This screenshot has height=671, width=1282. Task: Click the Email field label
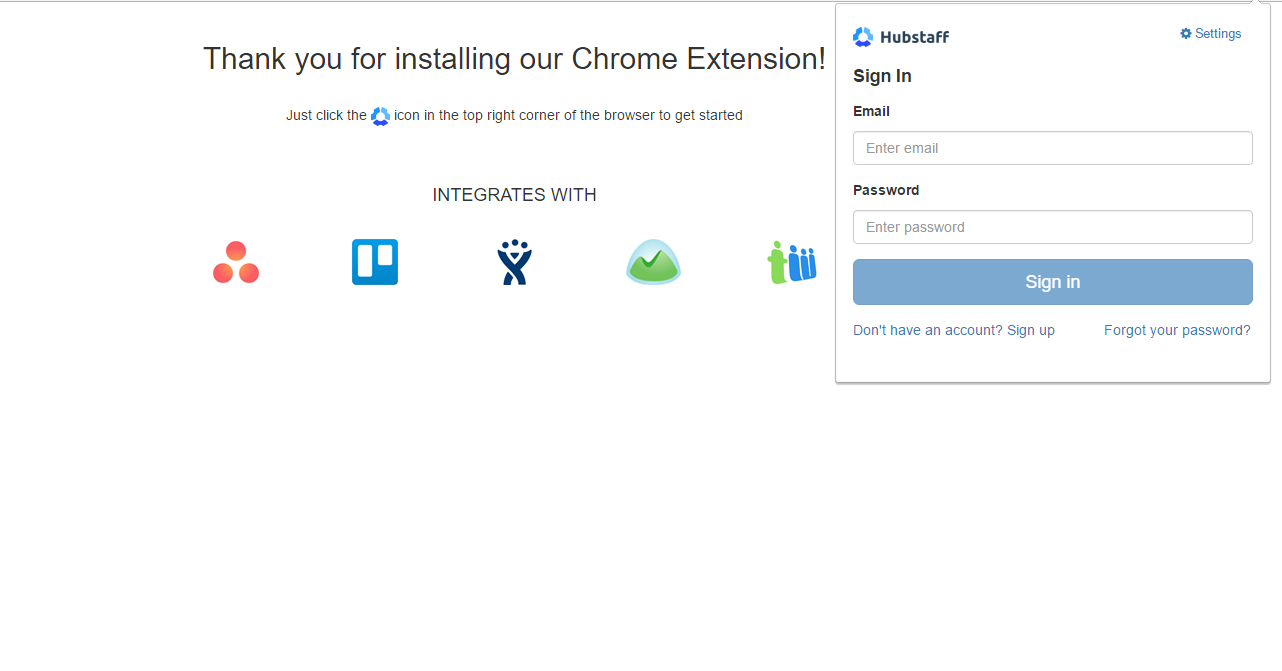(871, 111)
